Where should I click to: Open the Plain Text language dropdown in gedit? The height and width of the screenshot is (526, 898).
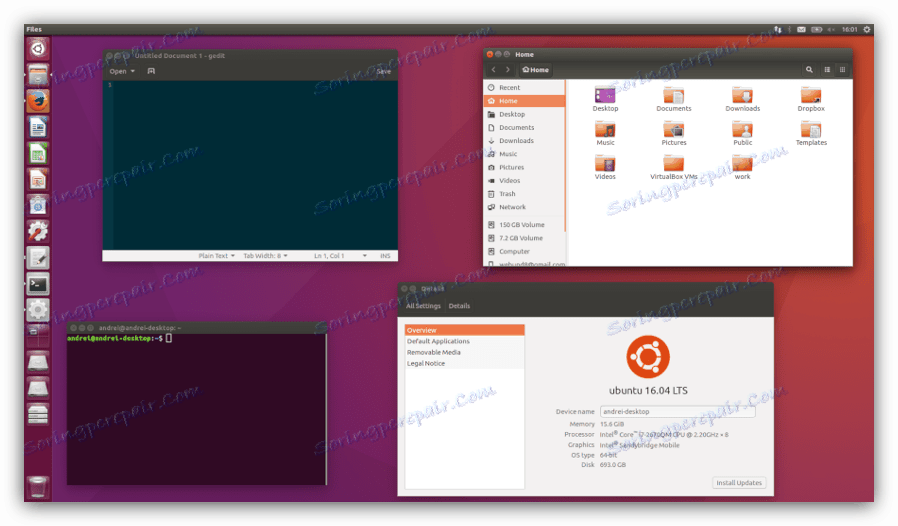[216, 256]
